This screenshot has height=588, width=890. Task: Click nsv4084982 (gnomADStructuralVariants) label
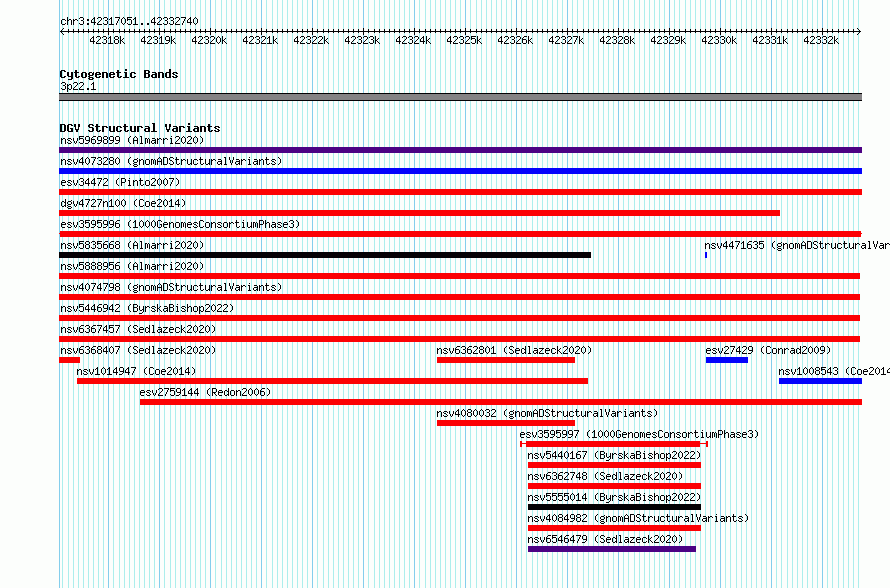(x=638, y=518)
